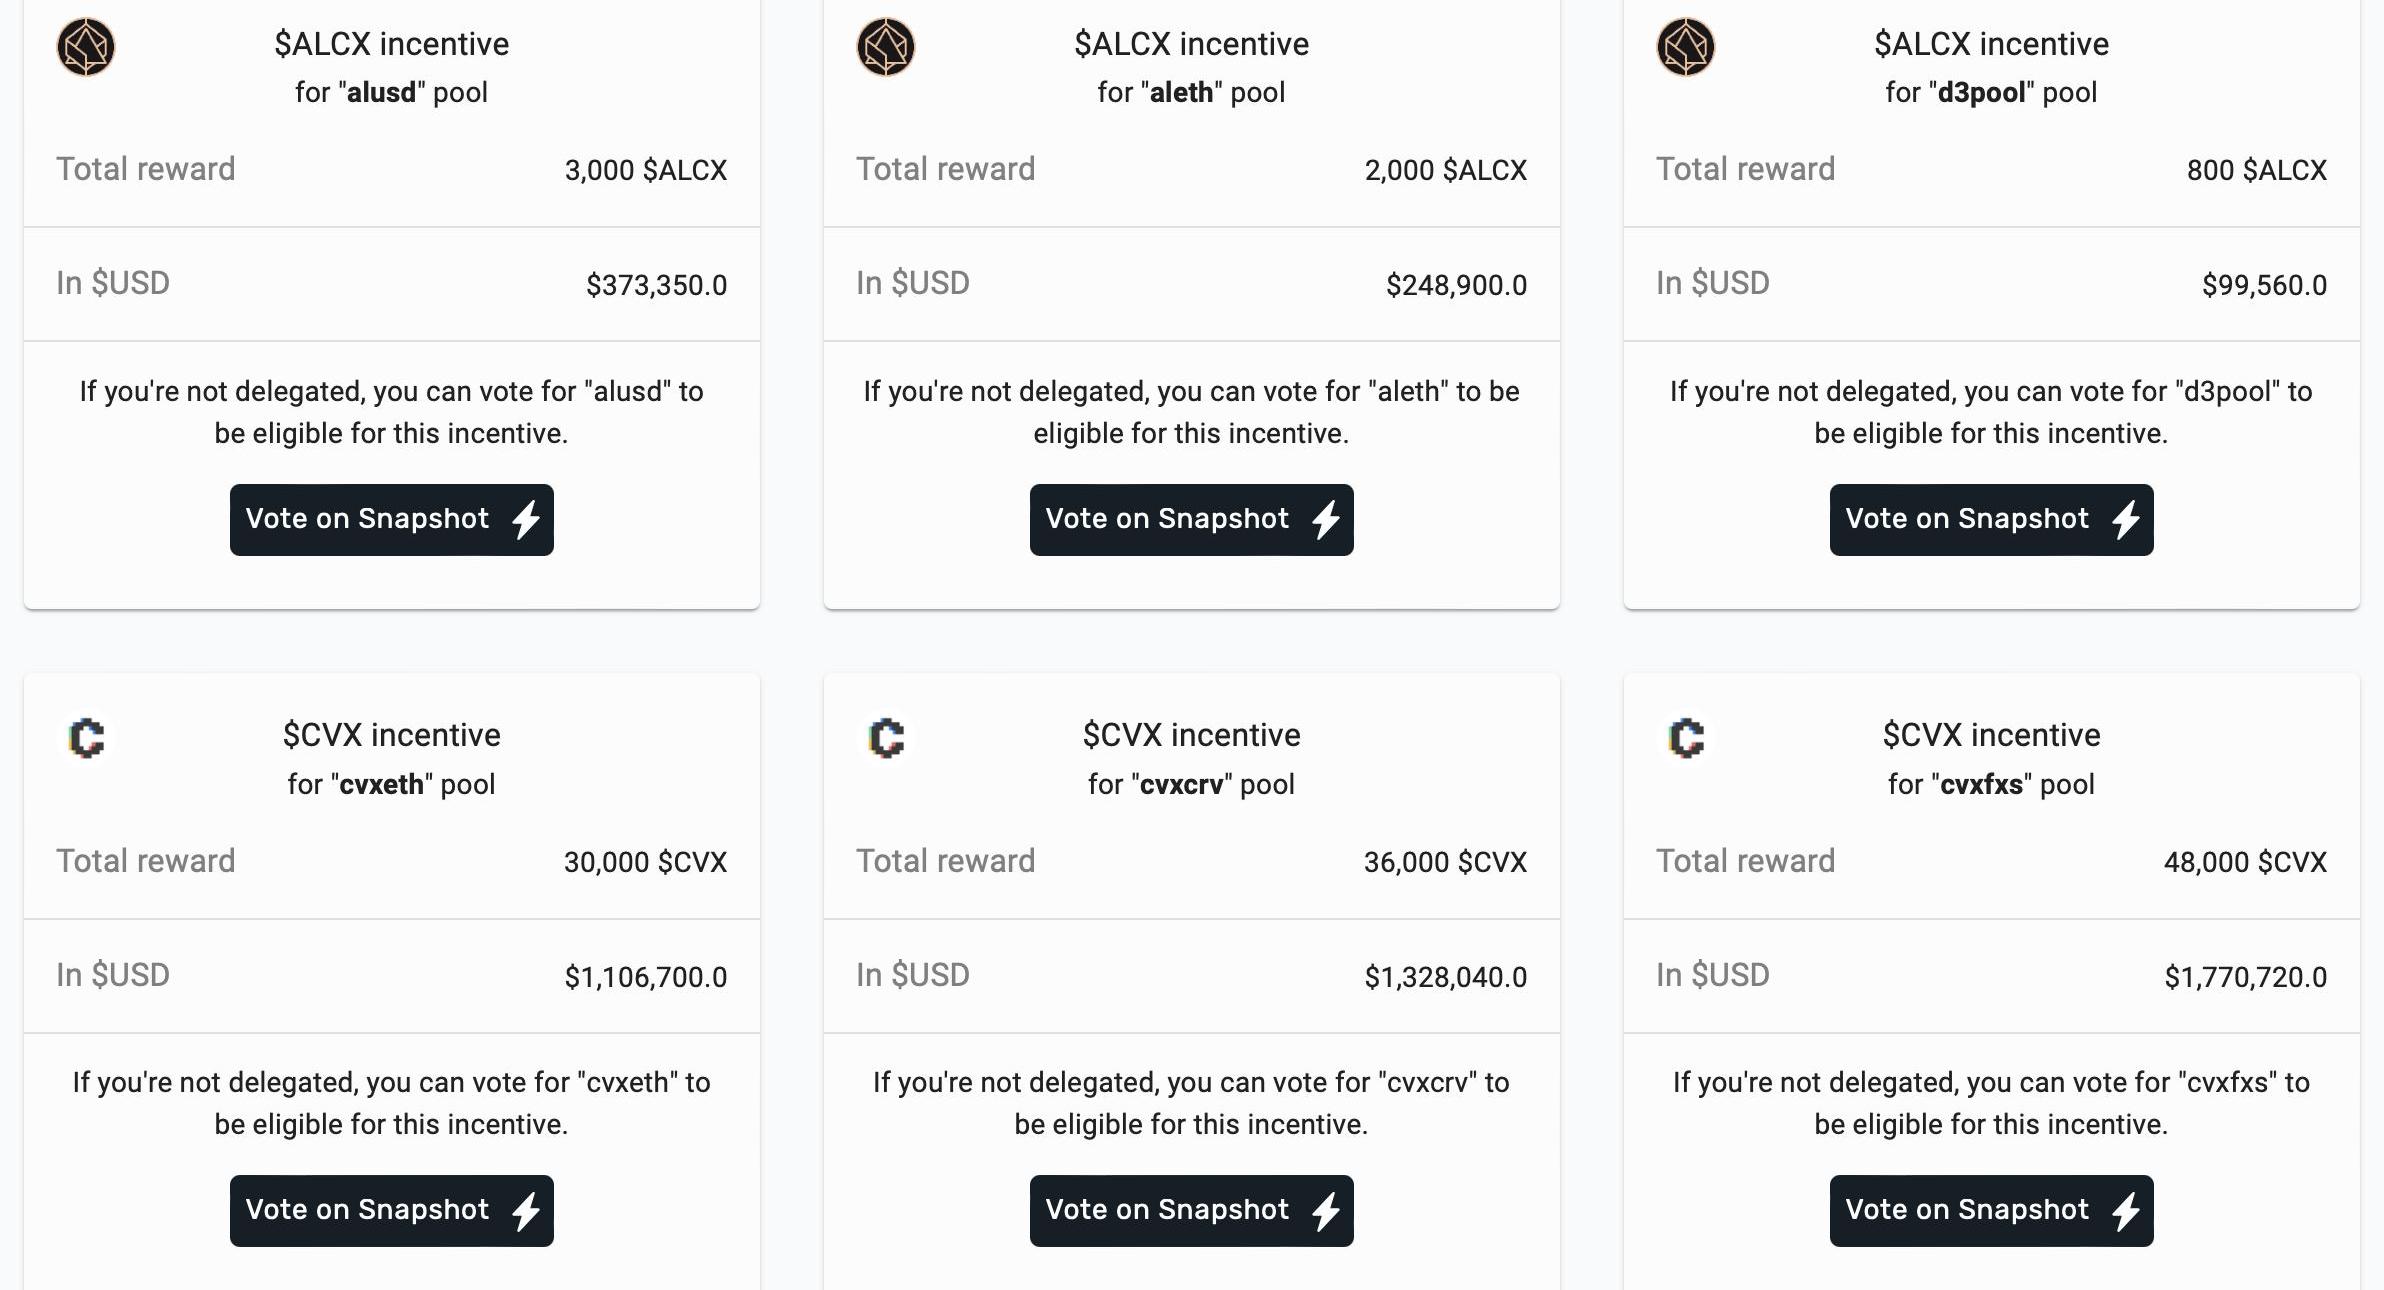
Task: Click the lightning bolt on cvxcrv Vote button
Action: tap(1326, 1211)
